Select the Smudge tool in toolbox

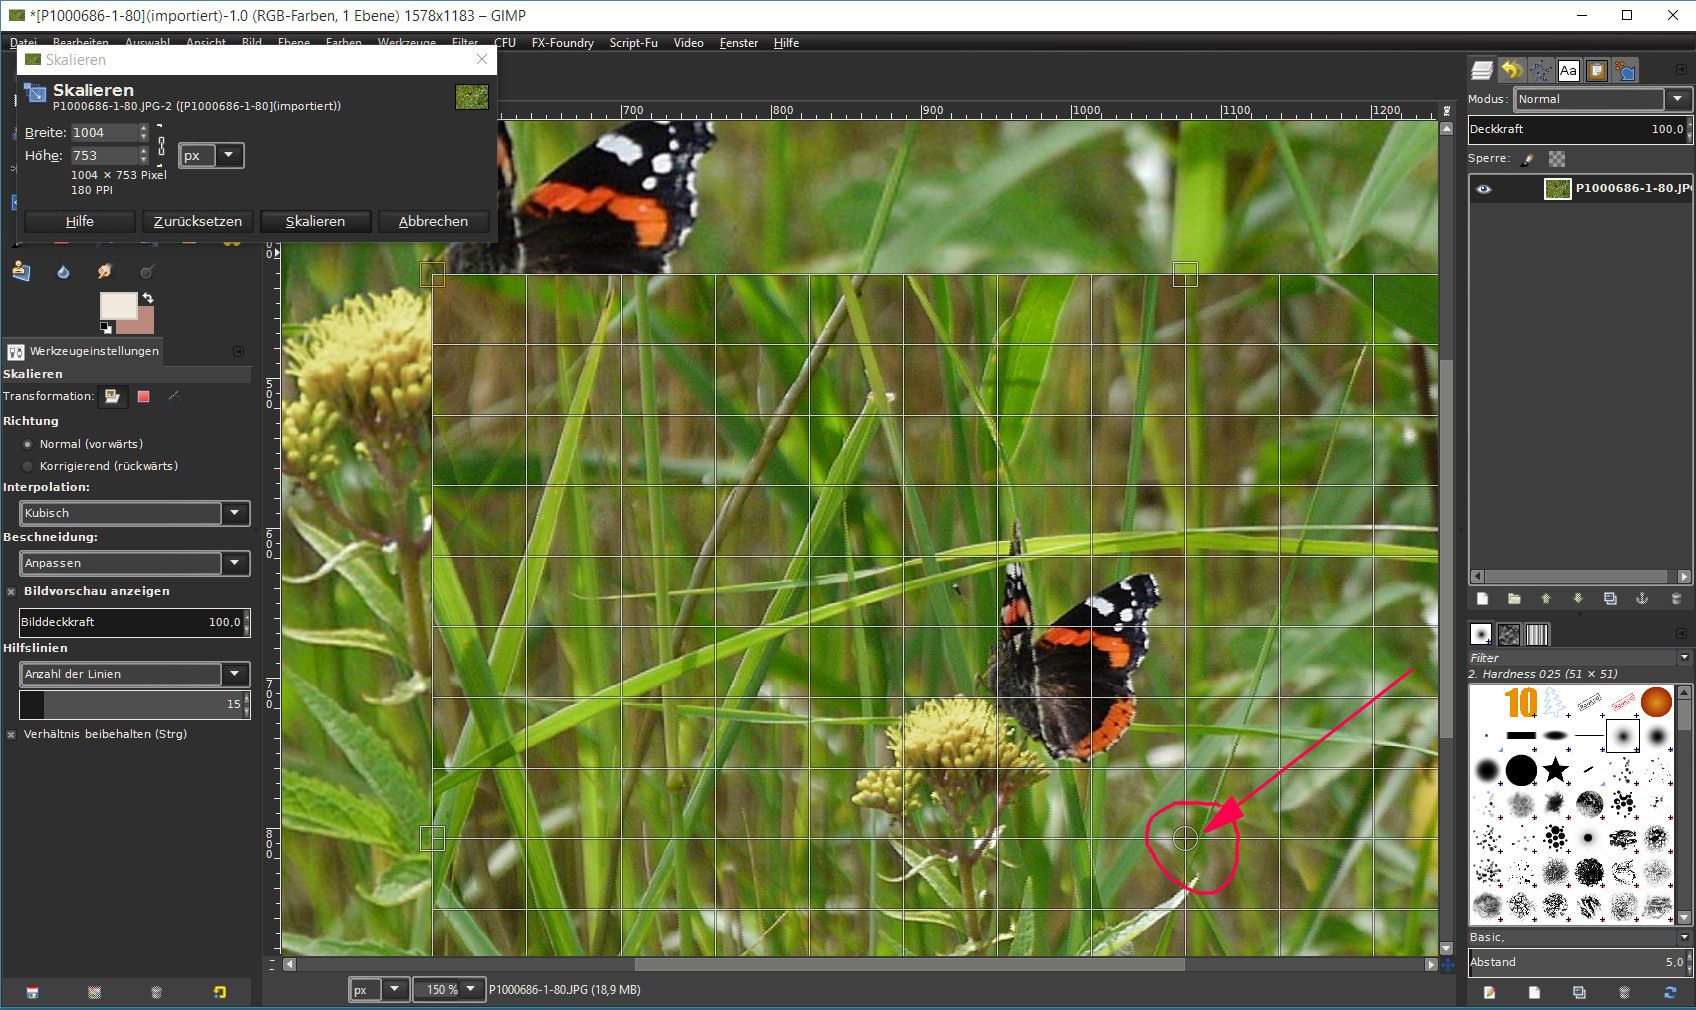[x=104, y=271]
